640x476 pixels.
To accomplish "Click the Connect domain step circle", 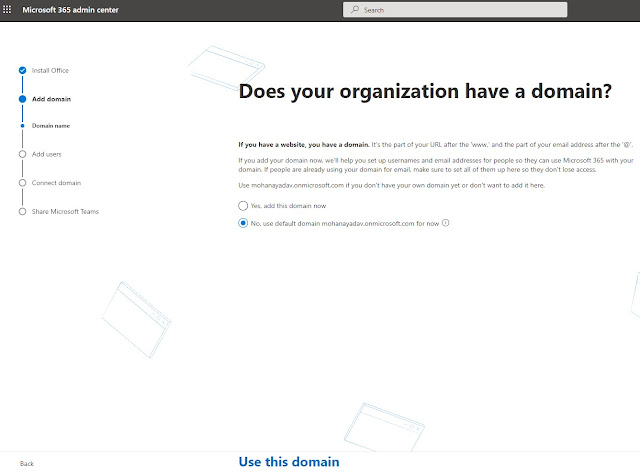I will click(x=22, y=183).
